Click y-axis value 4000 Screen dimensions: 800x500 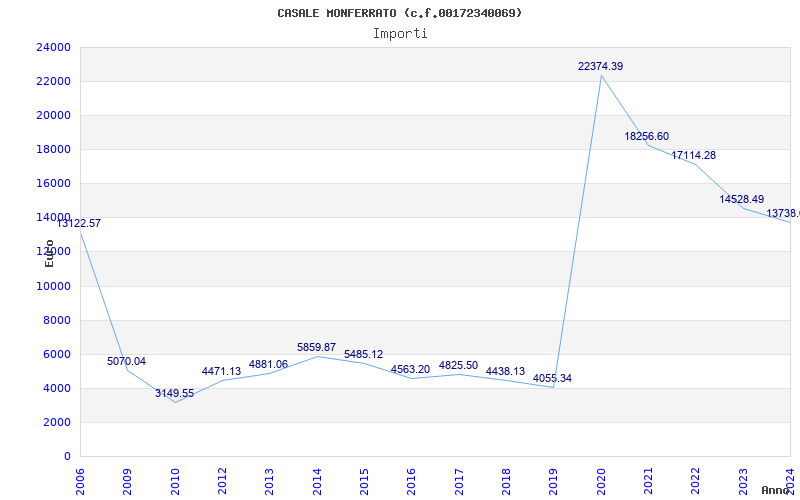point(56,388)
